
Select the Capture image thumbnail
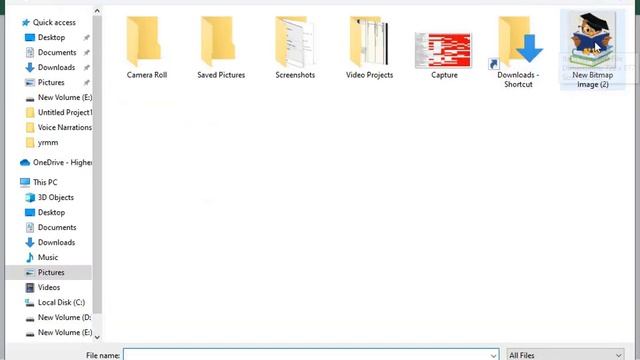pyautogui.click(x=443, y=50)
